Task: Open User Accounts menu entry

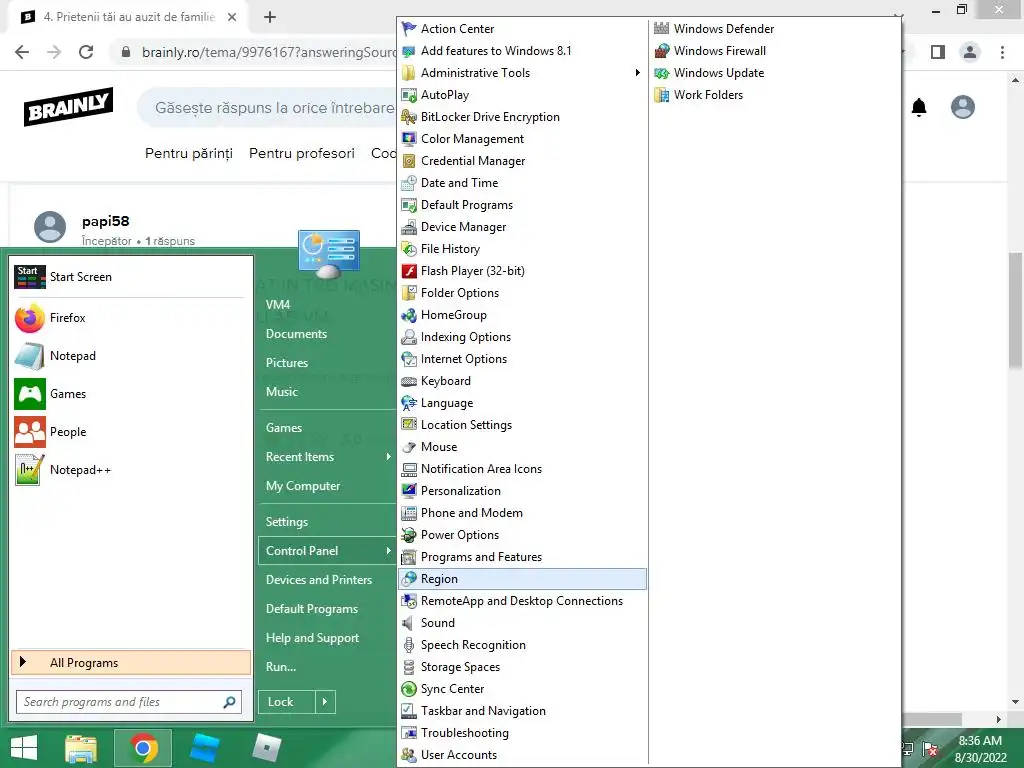Action: coord(522,755)
